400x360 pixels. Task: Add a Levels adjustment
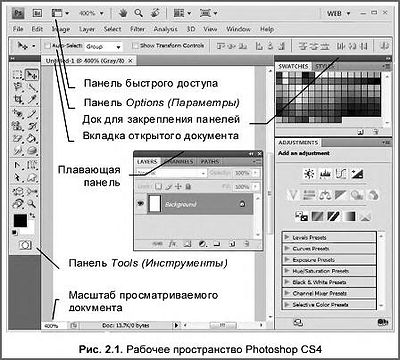325,174
